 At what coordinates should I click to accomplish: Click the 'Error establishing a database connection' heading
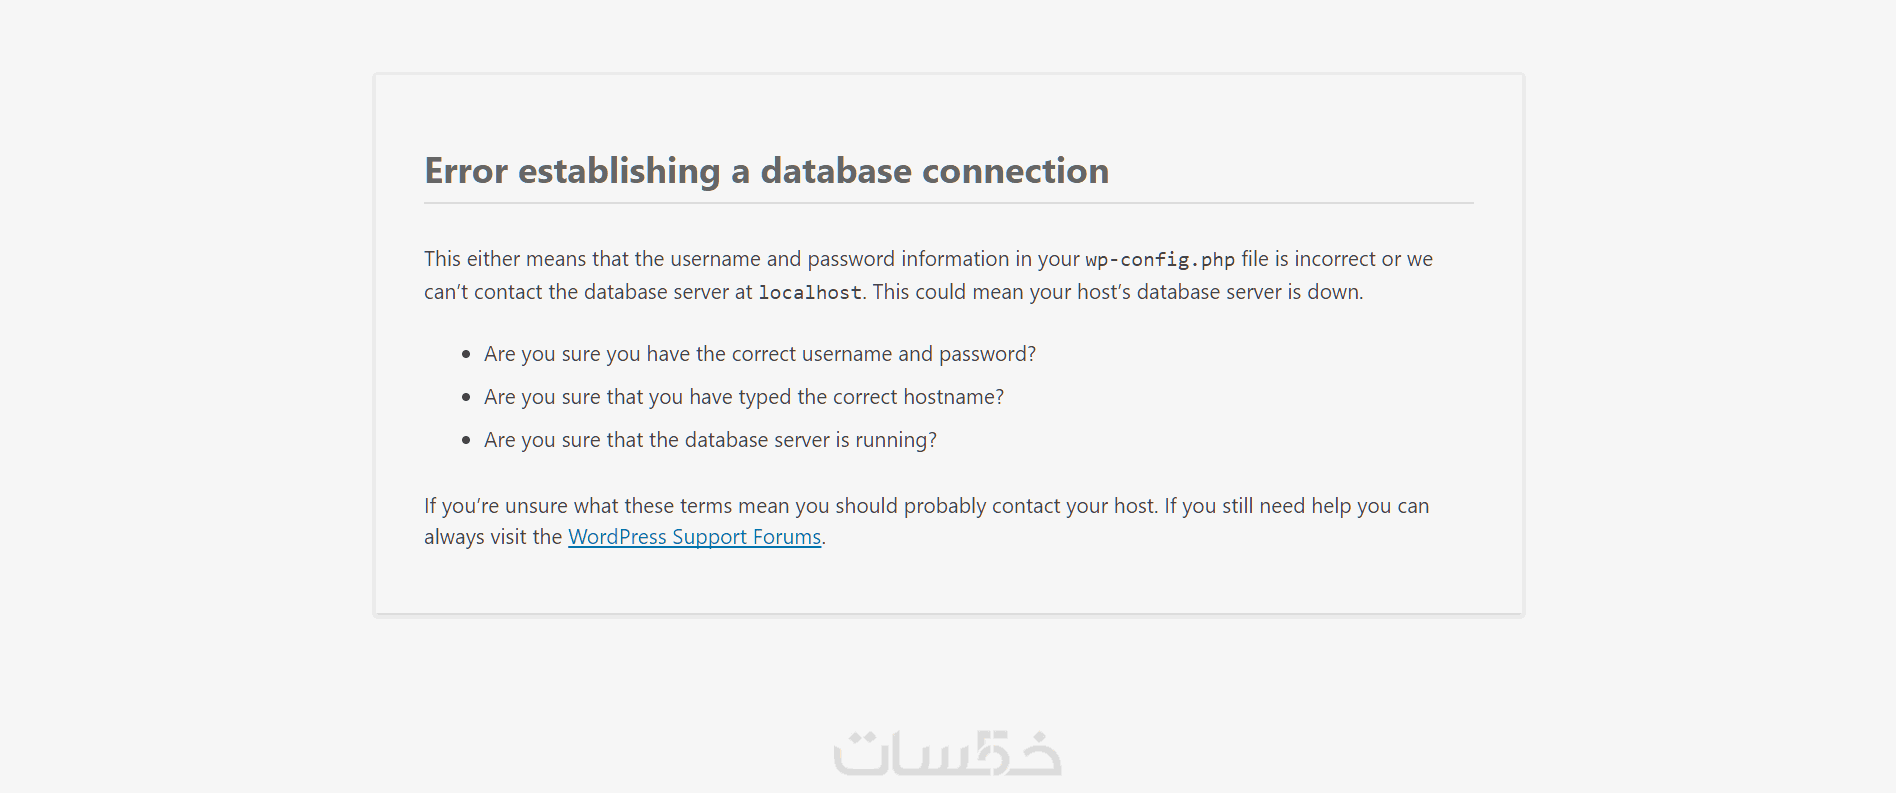coord(766,171)
